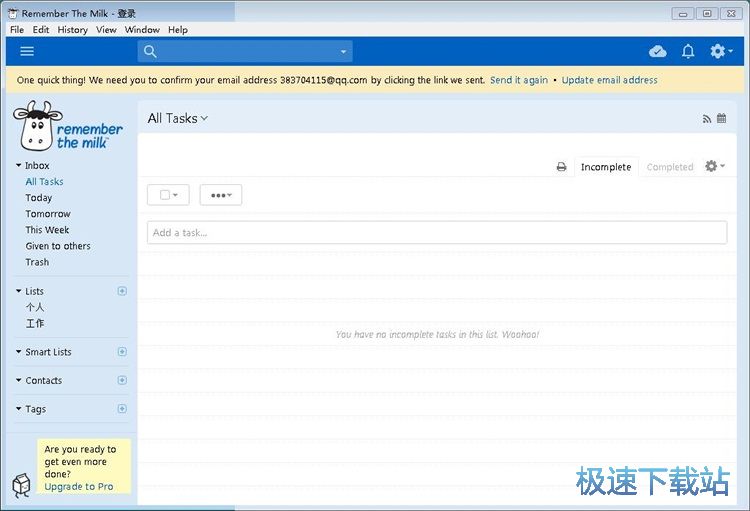
Task: Click Update email address link
Action: pyautogui.click(x=609, y=80)
